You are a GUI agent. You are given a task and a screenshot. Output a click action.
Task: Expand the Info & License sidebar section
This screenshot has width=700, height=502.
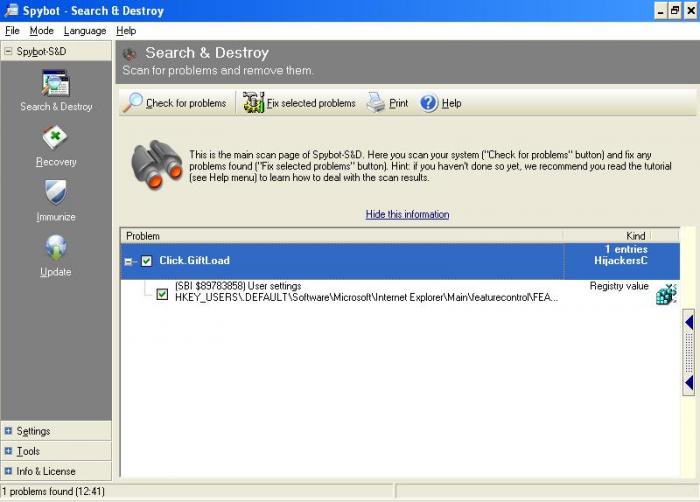coord(8,471)
